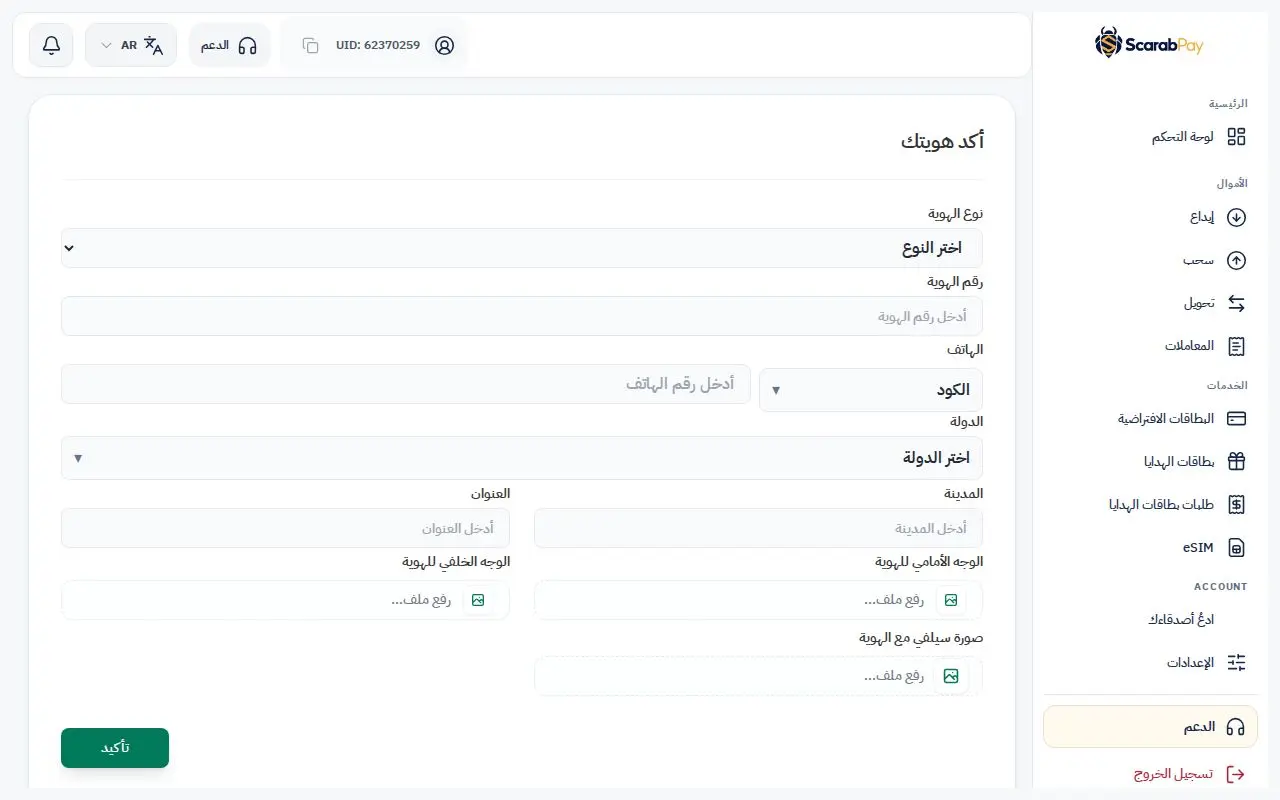Click the virtual cards icon
This screenshot has width=1280, height=800.
tap(1237, 419)
